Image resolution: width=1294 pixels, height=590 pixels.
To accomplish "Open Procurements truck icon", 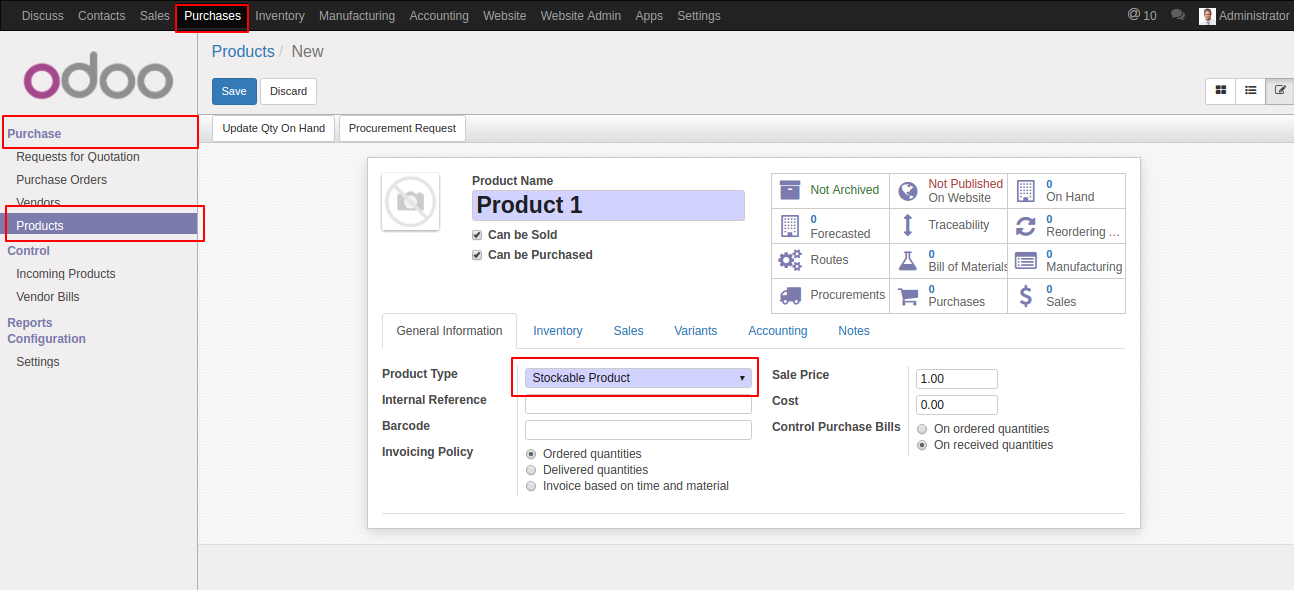I will [x=790, y=295].
